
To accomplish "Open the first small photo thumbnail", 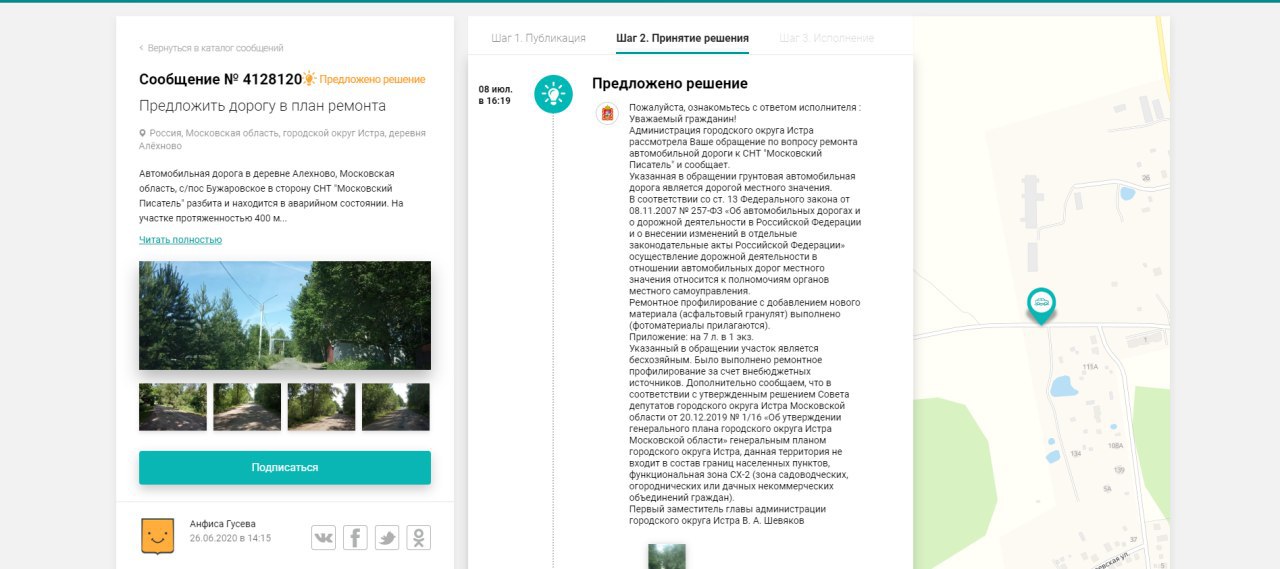I will pos(173,407).
